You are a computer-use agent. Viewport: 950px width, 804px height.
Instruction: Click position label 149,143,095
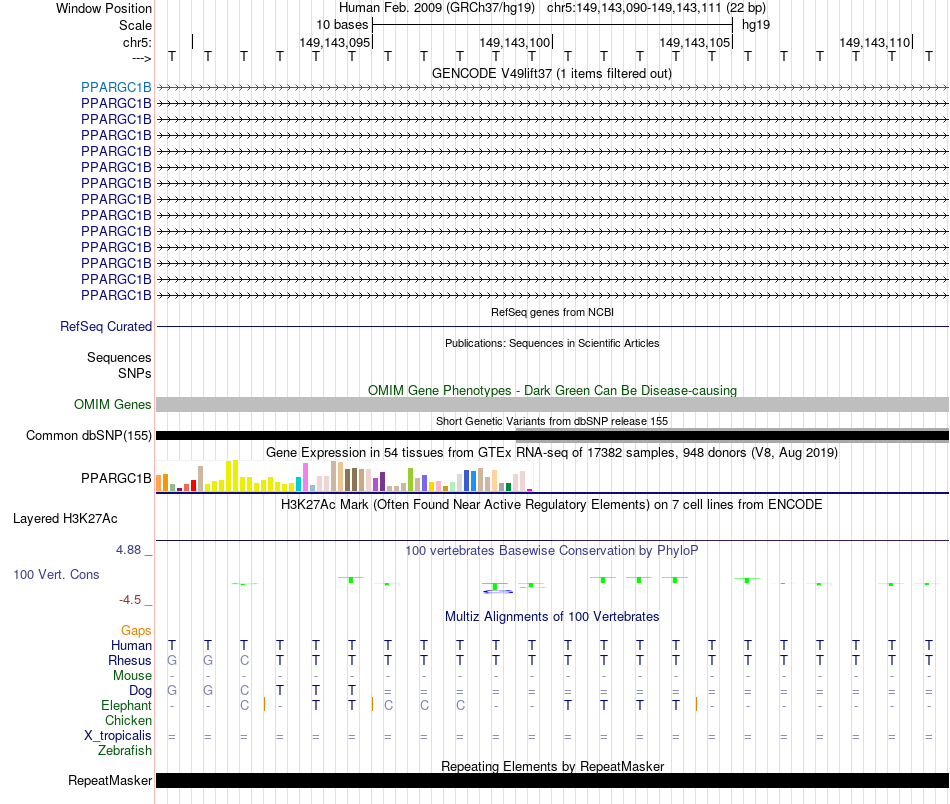click(334, 42)
